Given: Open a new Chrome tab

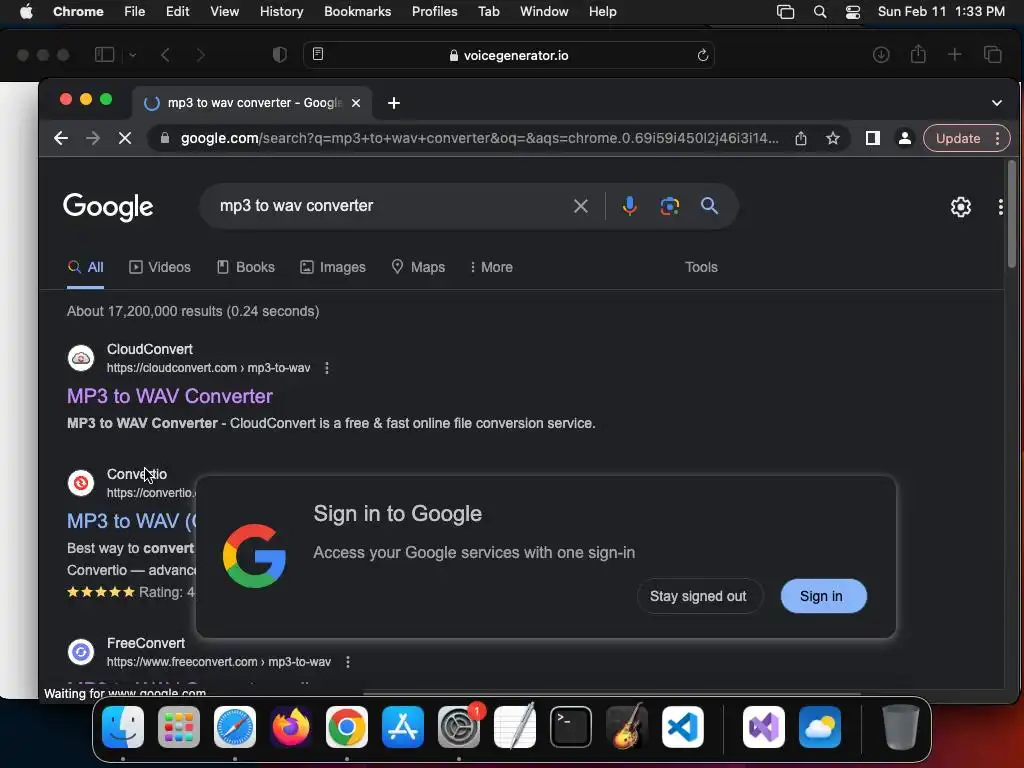Looking at the screenshot, I should click(394, 103).
